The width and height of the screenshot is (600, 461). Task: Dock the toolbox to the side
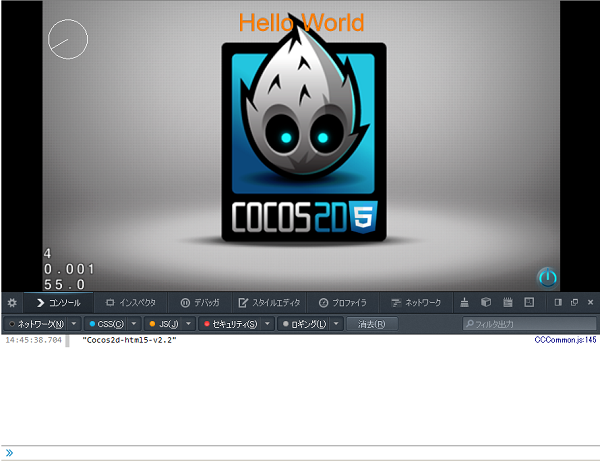[558, 303]
